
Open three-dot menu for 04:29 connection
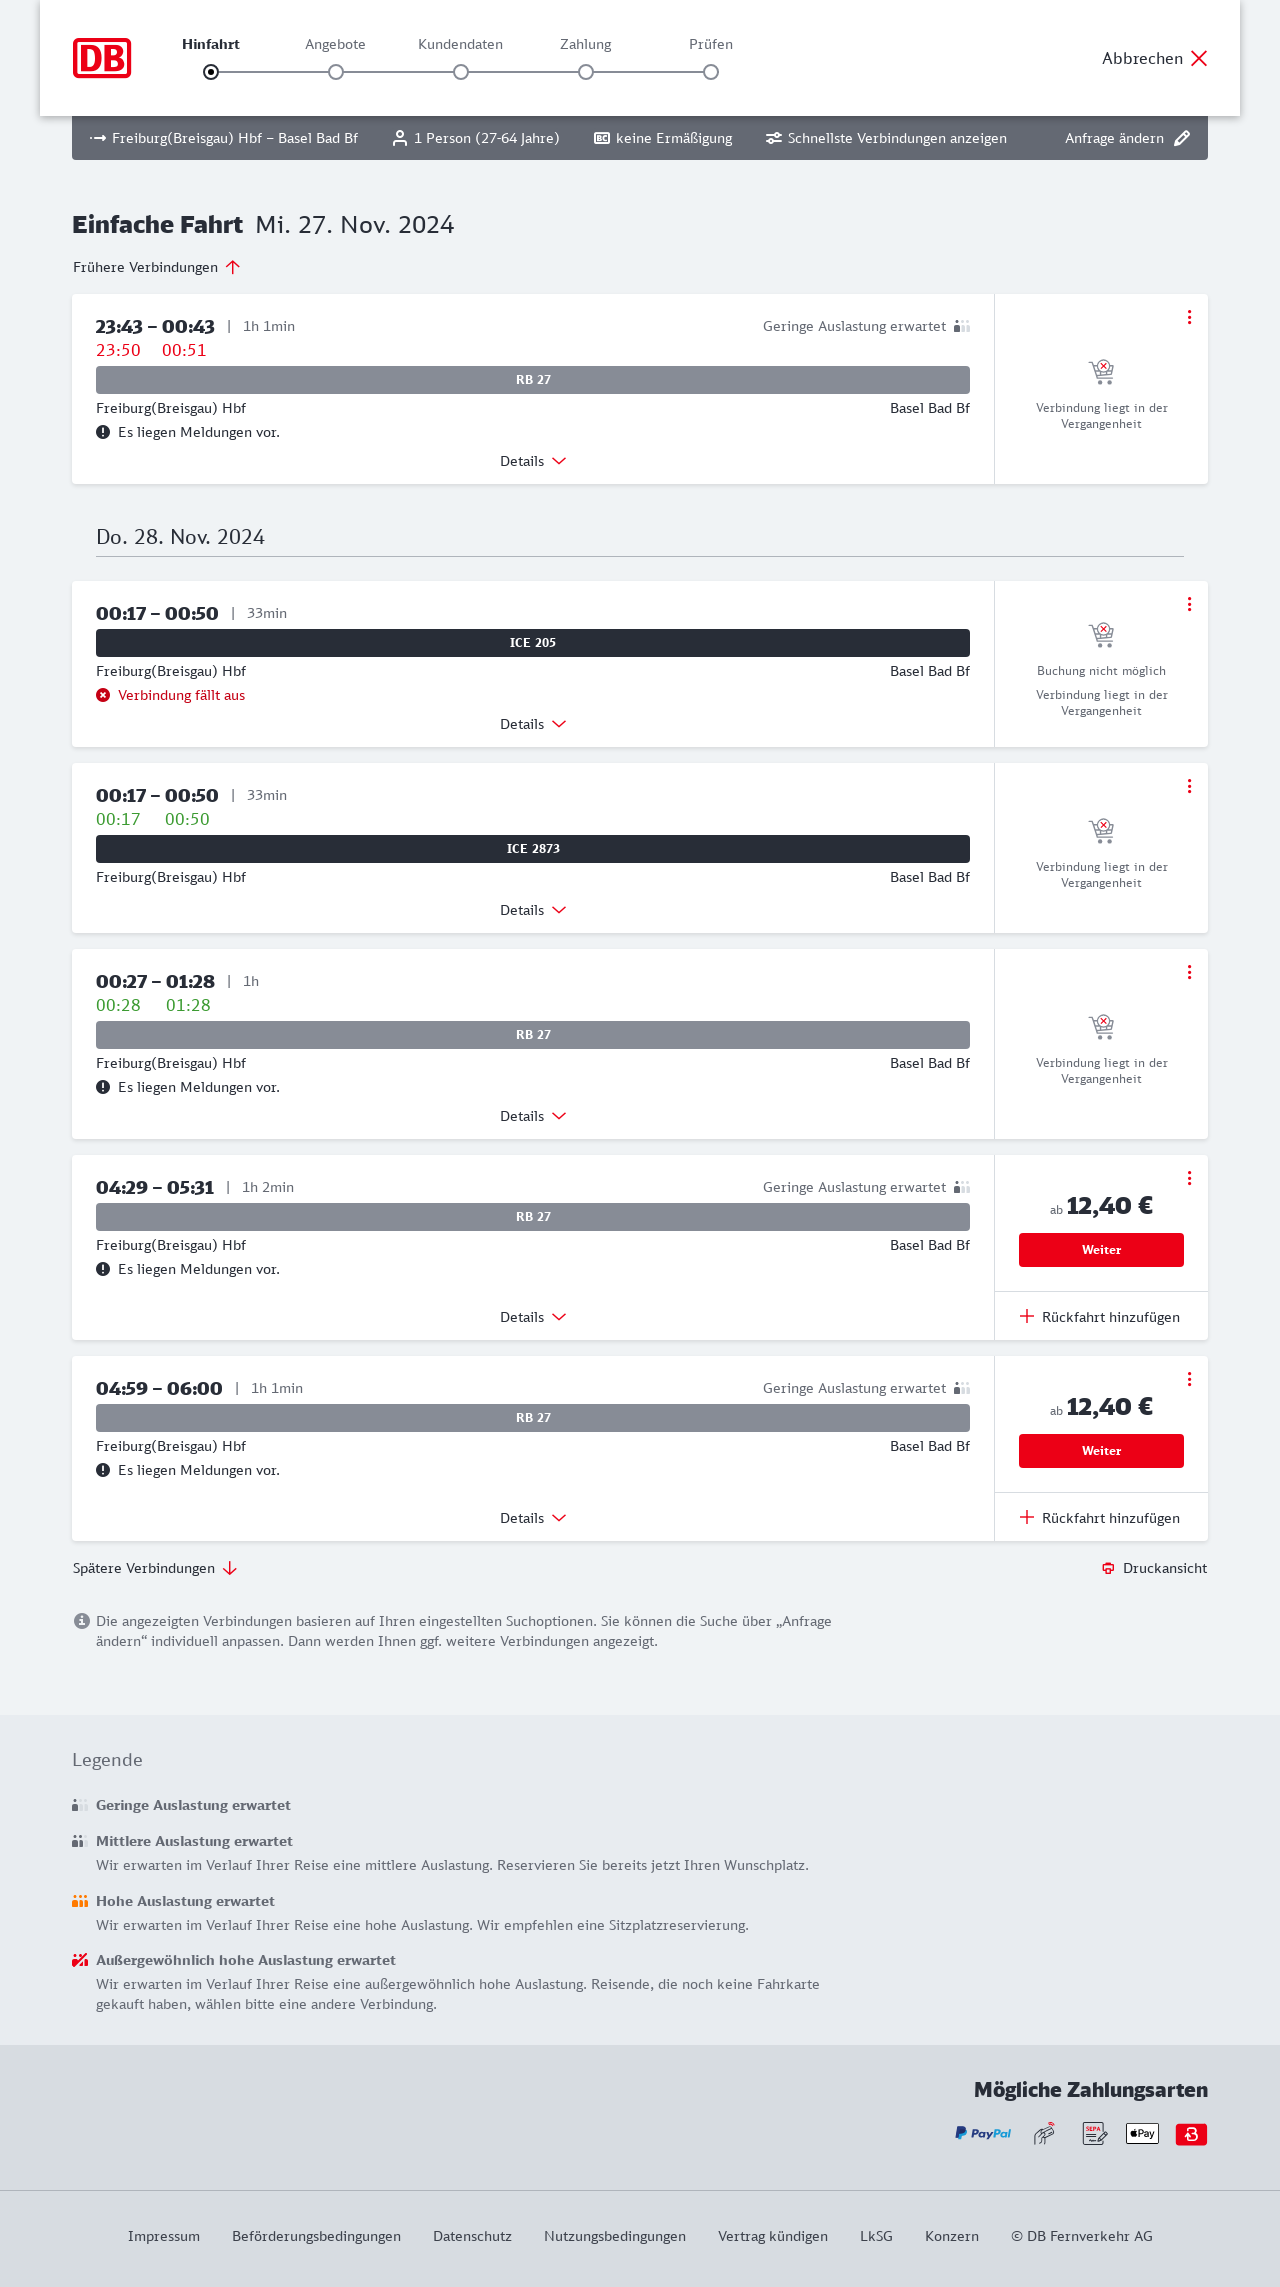click(x=1189, y=1178)
